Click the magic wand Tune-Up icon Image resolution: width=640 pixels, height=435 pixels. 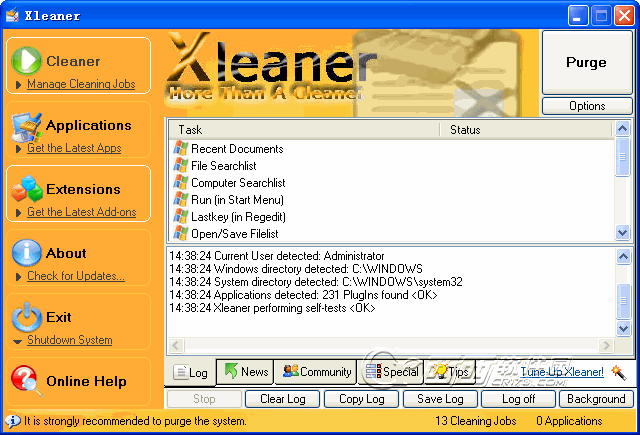618,372
